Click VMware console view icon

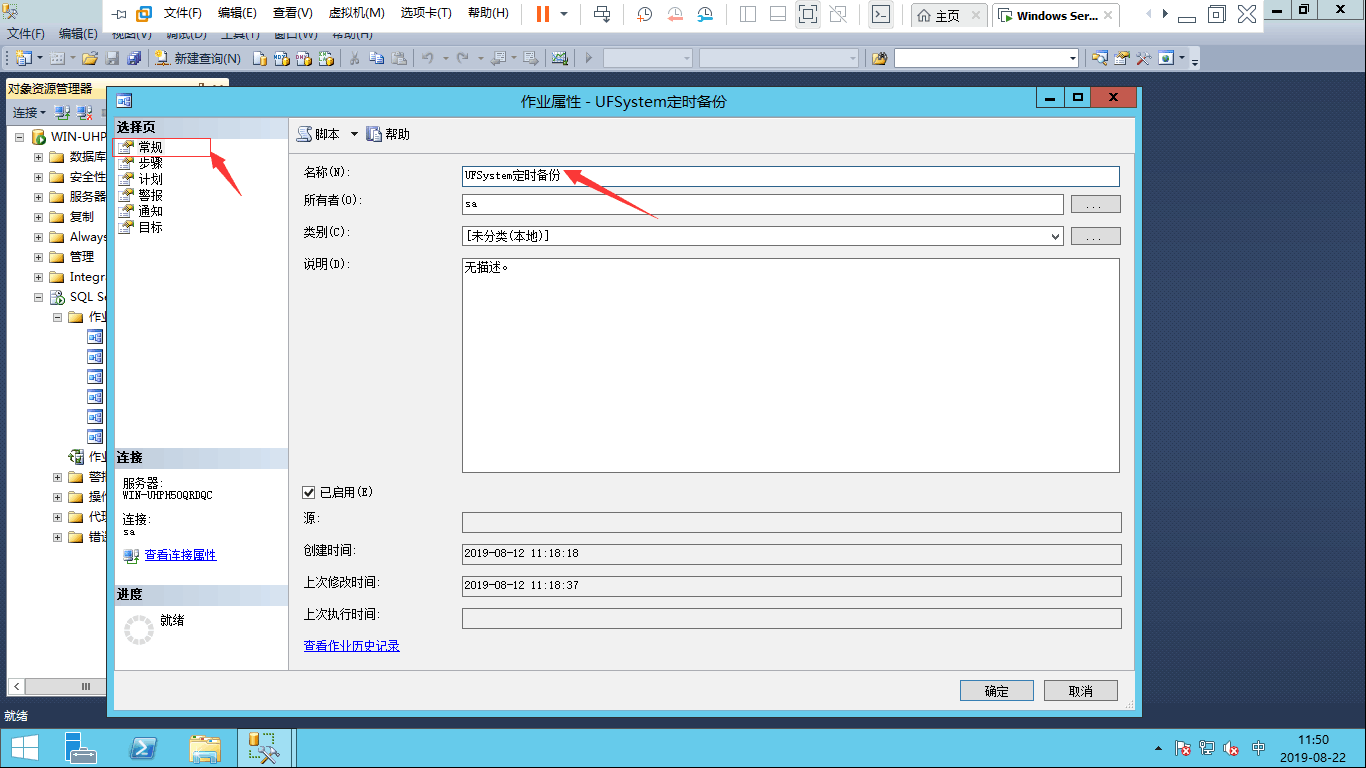pyautogui.click(x=881, y=14)
